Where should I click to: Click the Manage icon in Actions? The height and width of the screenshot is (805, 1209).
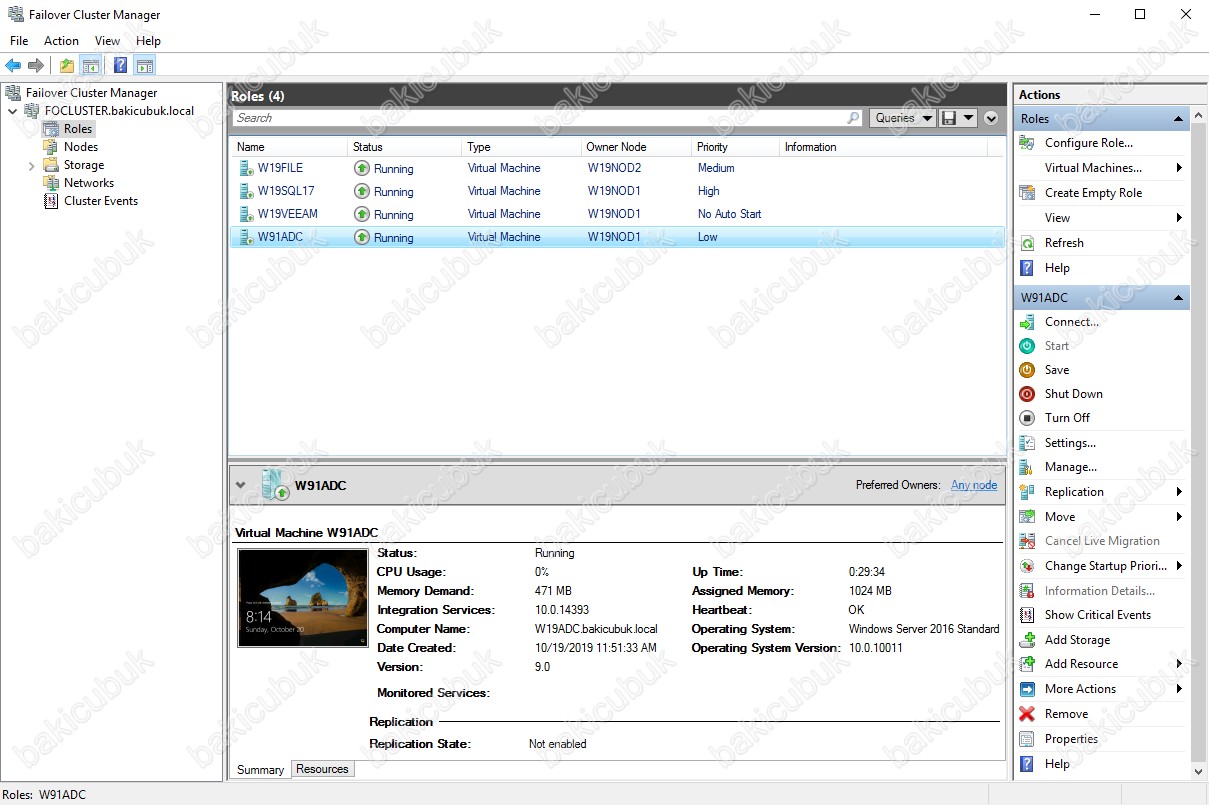click(1027, 467)
